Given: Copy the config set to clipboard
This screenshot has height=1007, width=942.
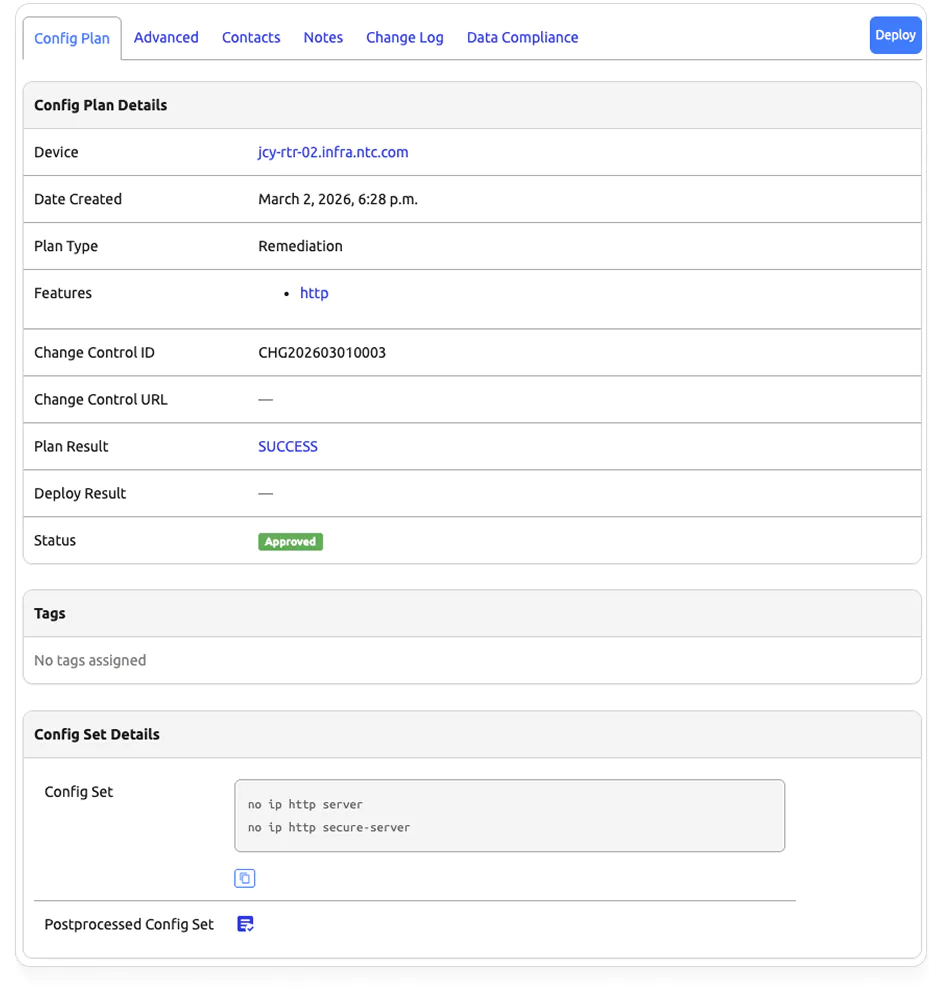Looking at the screenshot, I should click(x=245, y=878).
